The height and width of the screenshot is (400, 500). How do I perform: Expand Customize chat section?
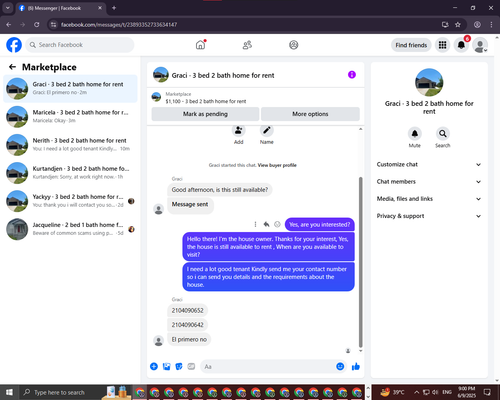tap(429, 164)
